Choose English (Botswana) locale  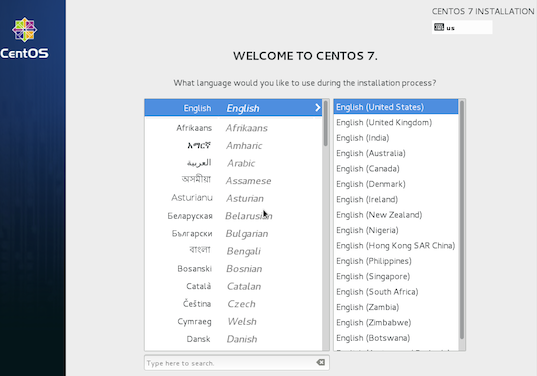(x=396, y=338)
